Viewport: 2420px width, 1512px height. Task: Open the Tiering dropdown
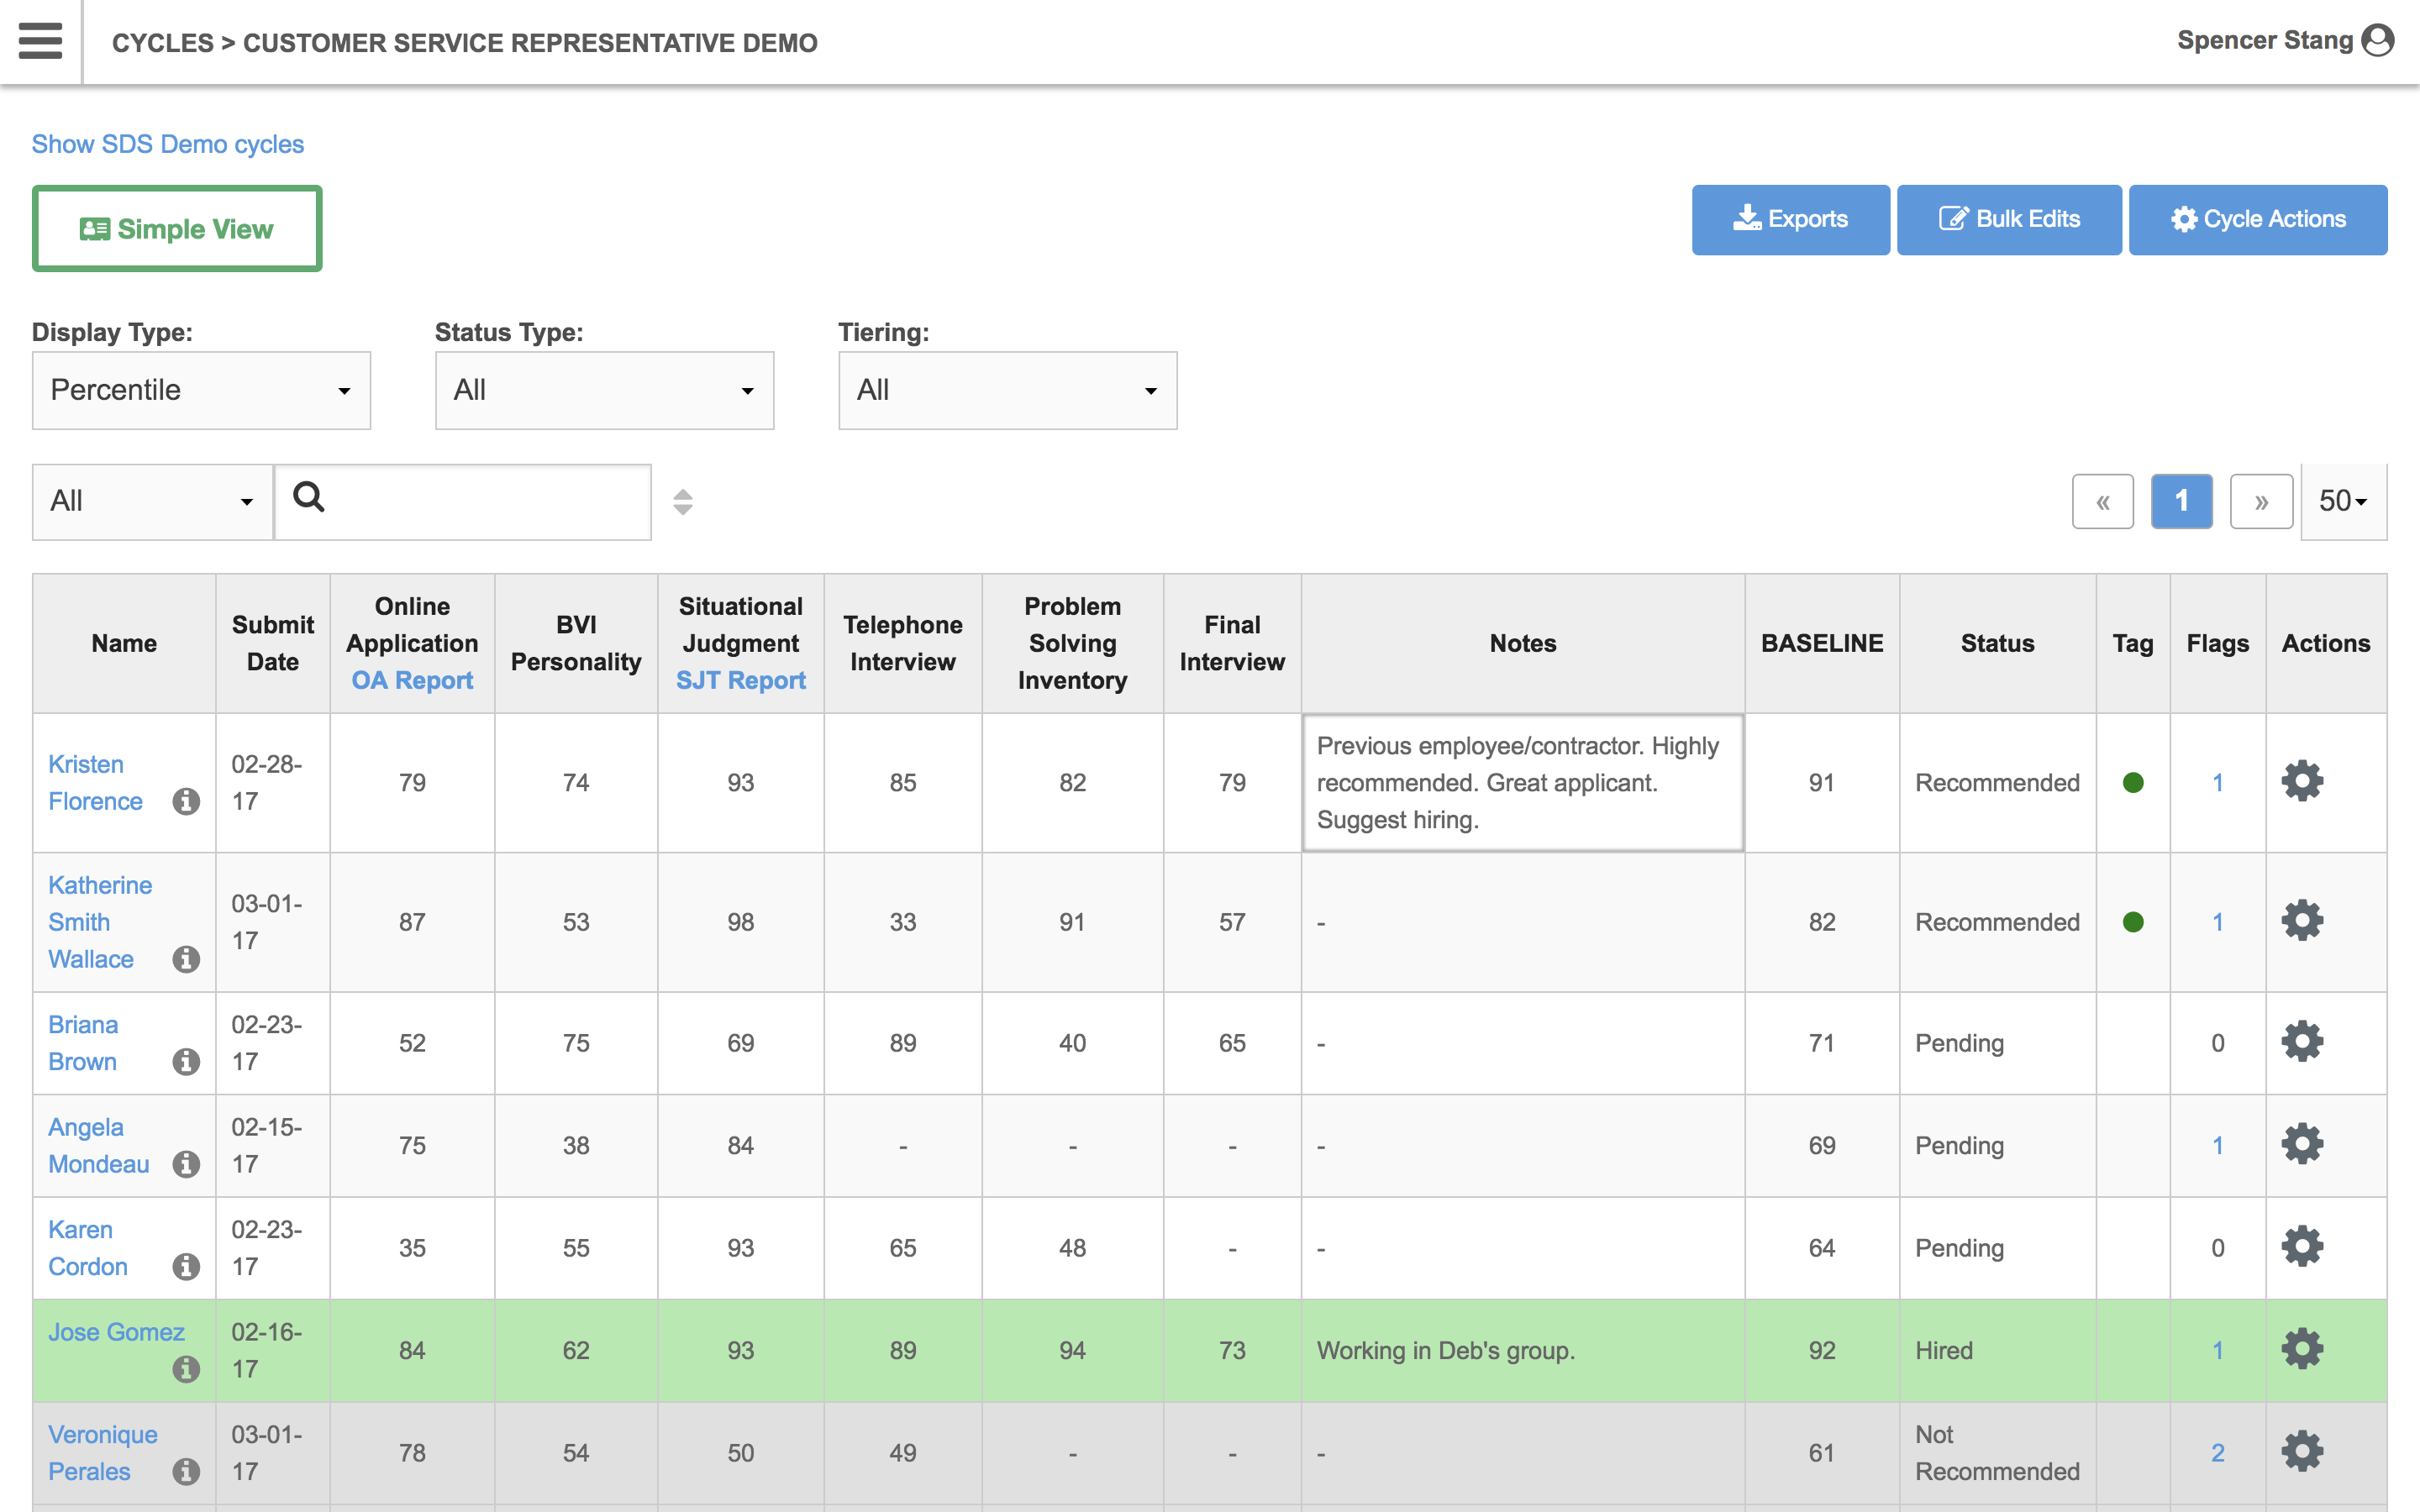1007,390
